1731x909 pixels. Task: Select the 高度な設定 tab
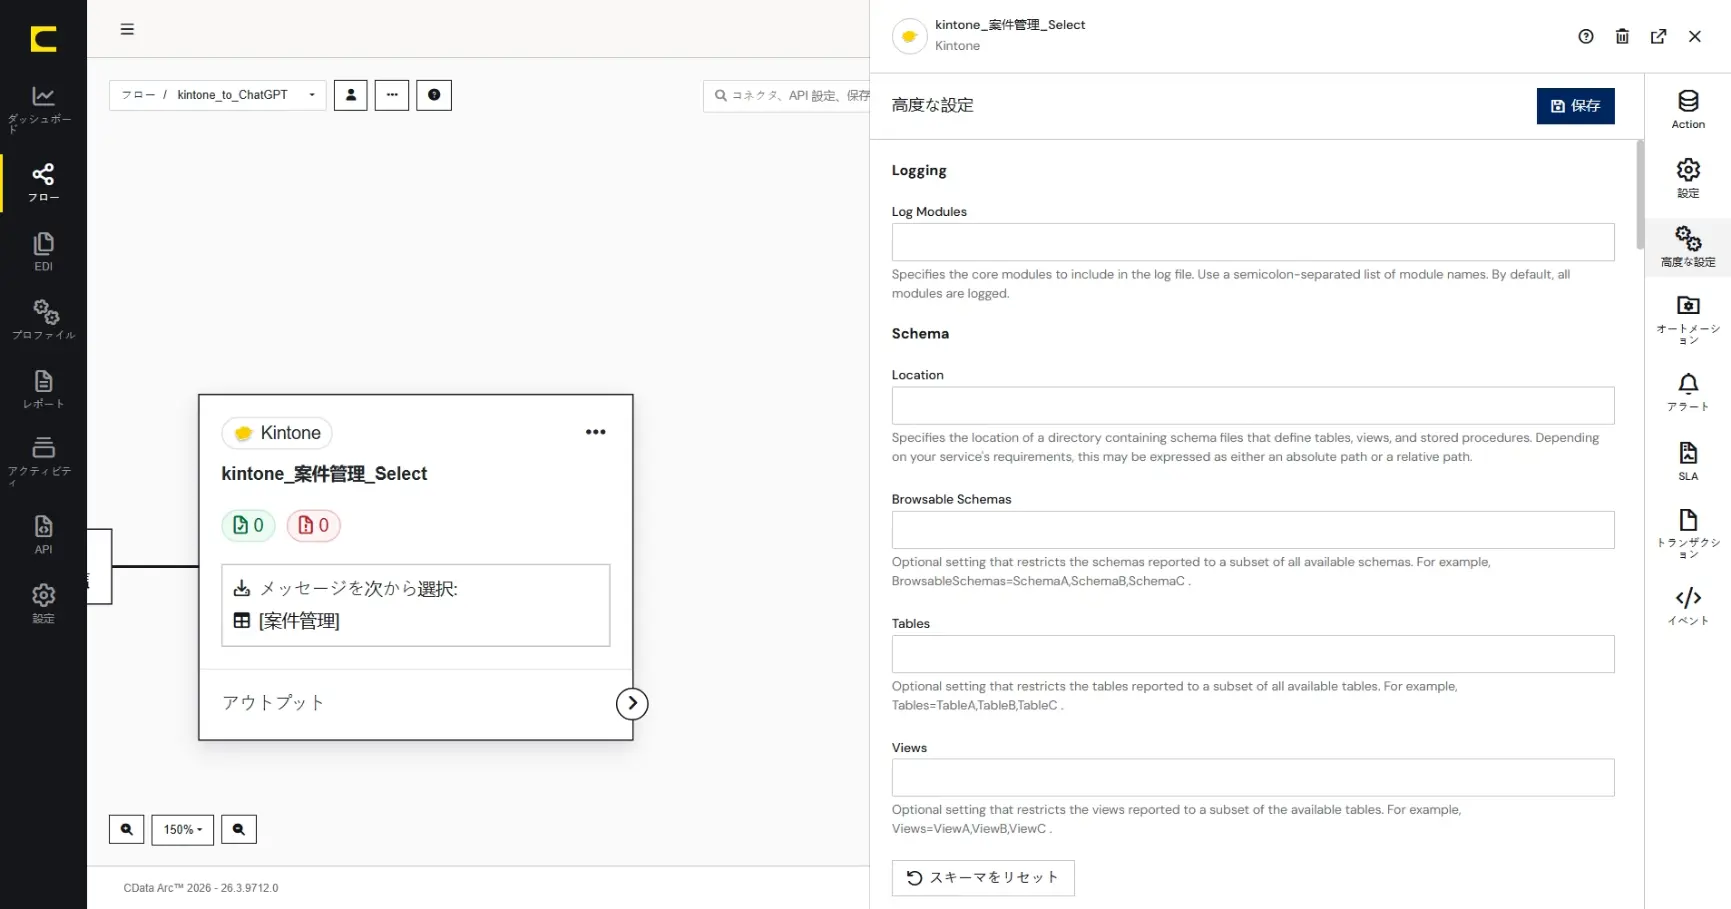click(1688, 247)
